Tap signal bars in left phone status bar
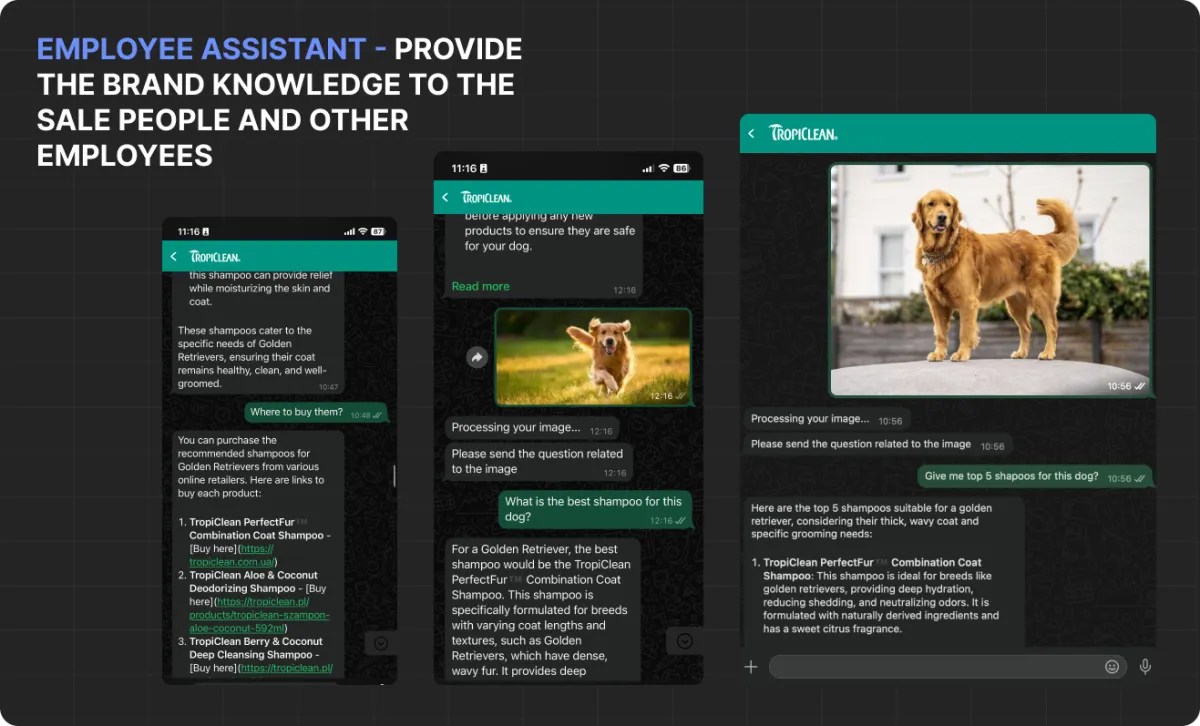1200x726 pixels. [x=349, y=231]
